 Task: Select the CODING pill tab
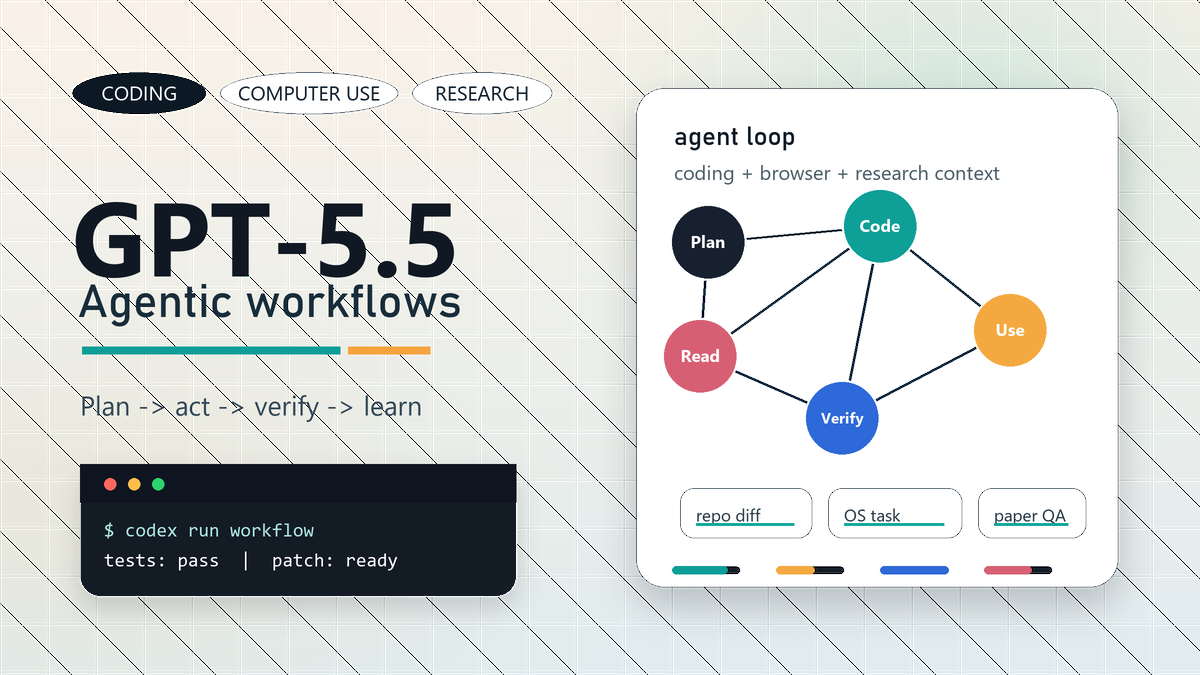click(x=139, y=94)
